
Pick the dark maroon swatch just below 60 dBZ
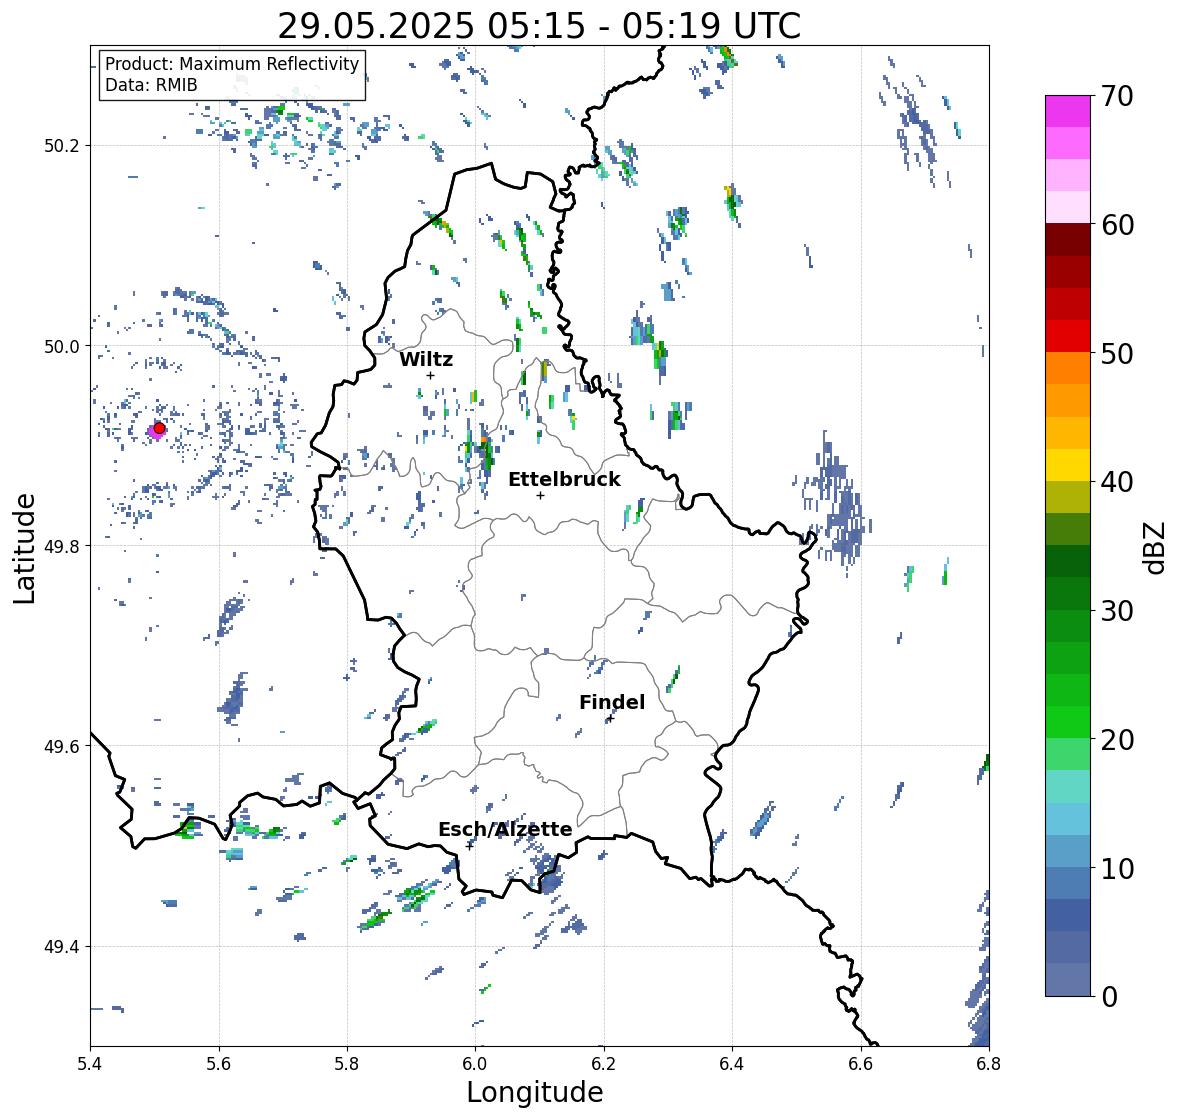[1068, 240]
